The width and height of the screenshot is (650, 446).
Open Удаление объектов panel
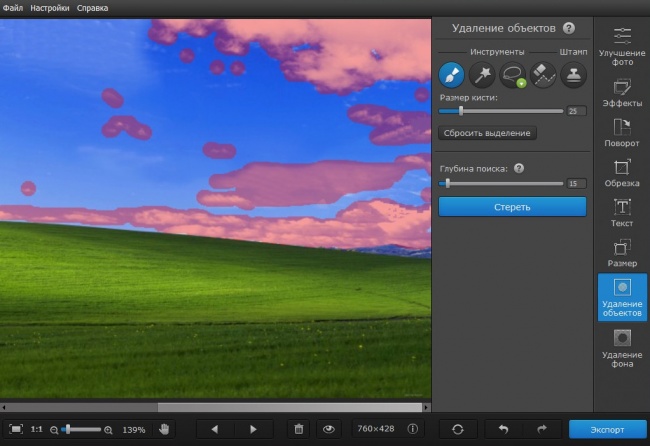pos(622,297)
